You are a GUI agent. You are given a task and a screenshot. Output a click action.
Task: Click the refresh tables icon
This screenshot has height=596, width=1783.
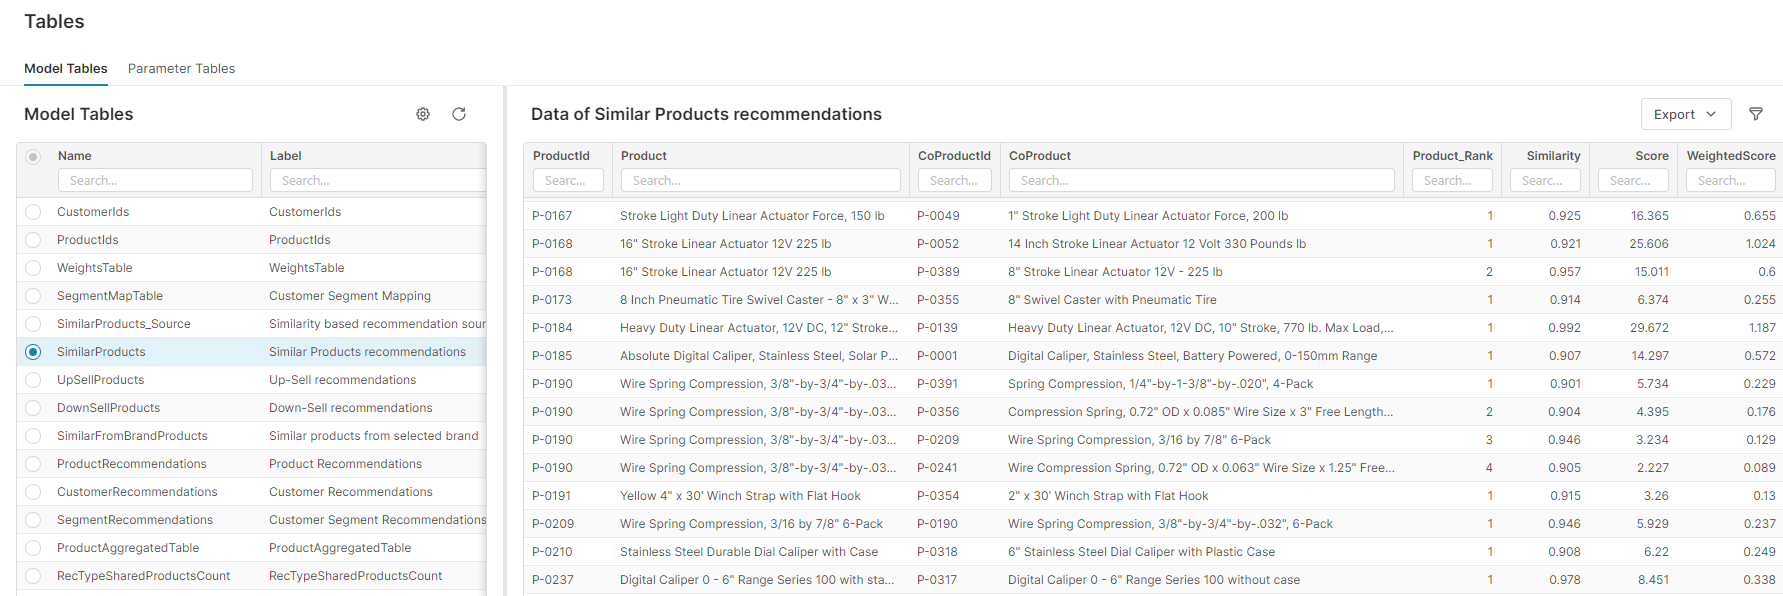pos(459,114)
